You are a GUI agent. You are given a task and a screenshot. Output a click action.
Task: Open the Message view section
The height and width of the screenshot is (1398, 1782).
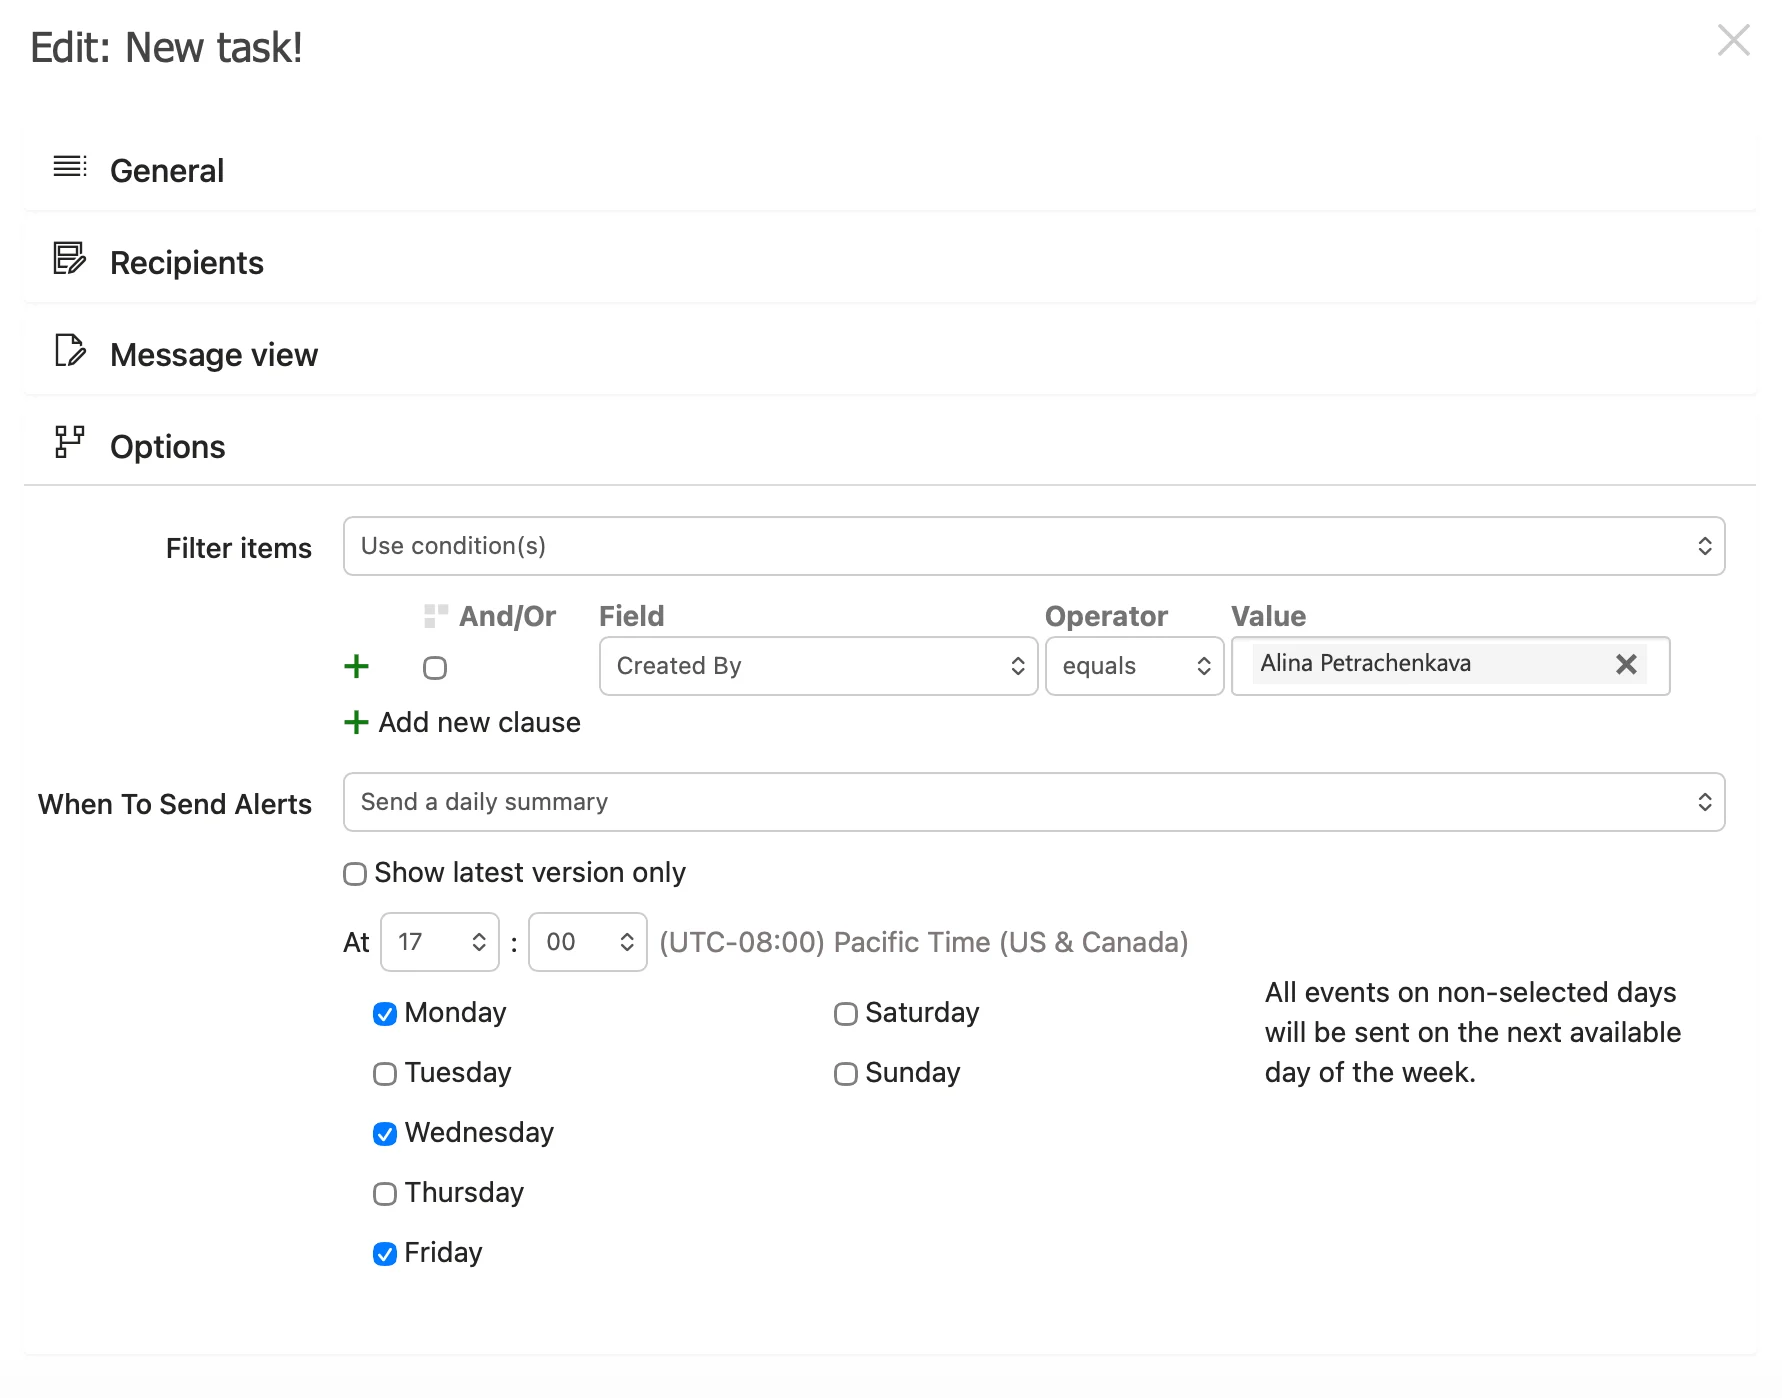tap(890, 355)
